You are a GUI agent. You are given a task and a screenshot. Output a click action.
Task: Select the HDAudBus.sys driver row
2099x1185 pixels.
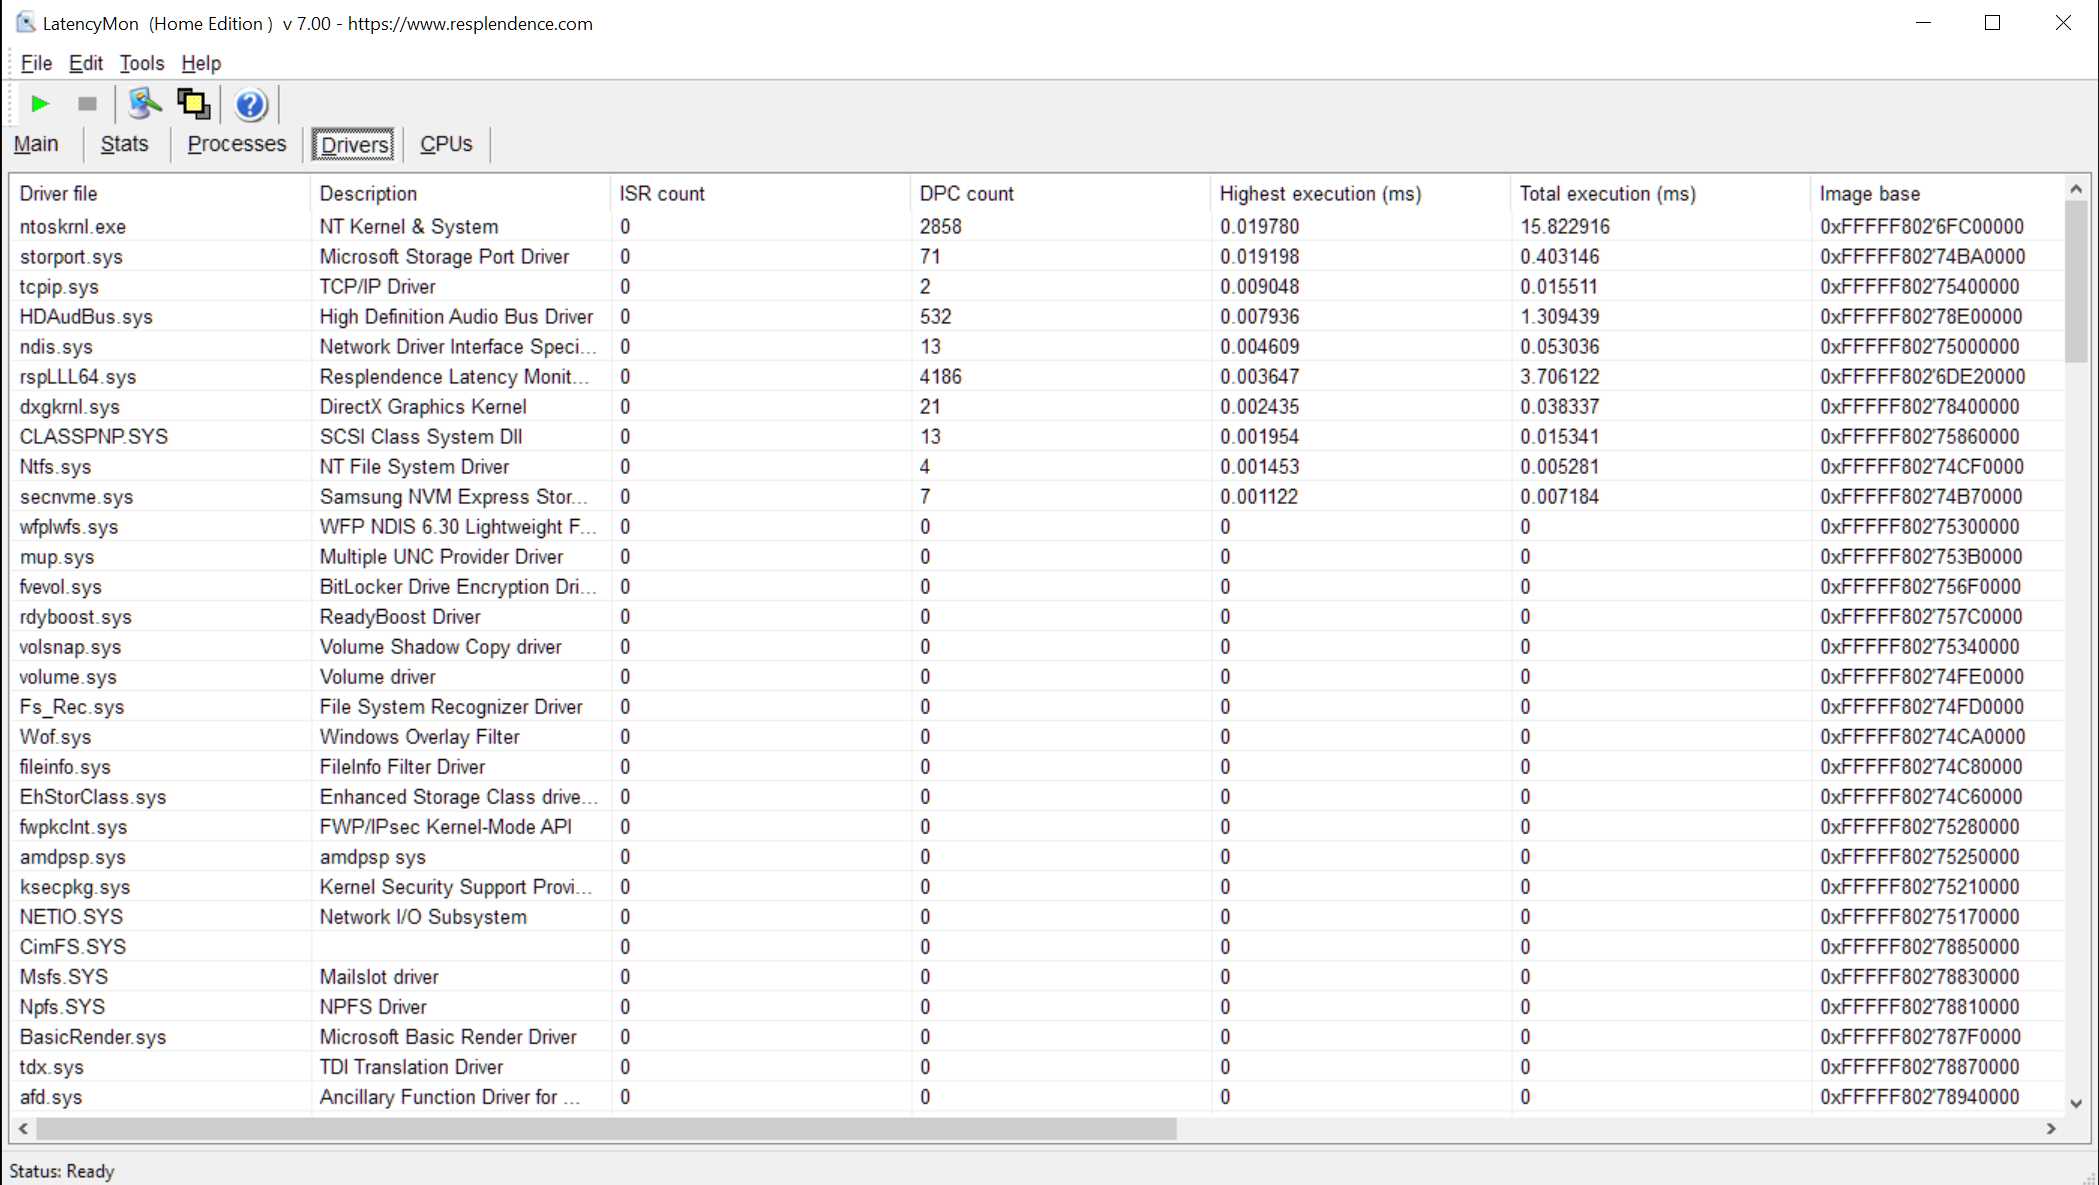point(1037,317)
